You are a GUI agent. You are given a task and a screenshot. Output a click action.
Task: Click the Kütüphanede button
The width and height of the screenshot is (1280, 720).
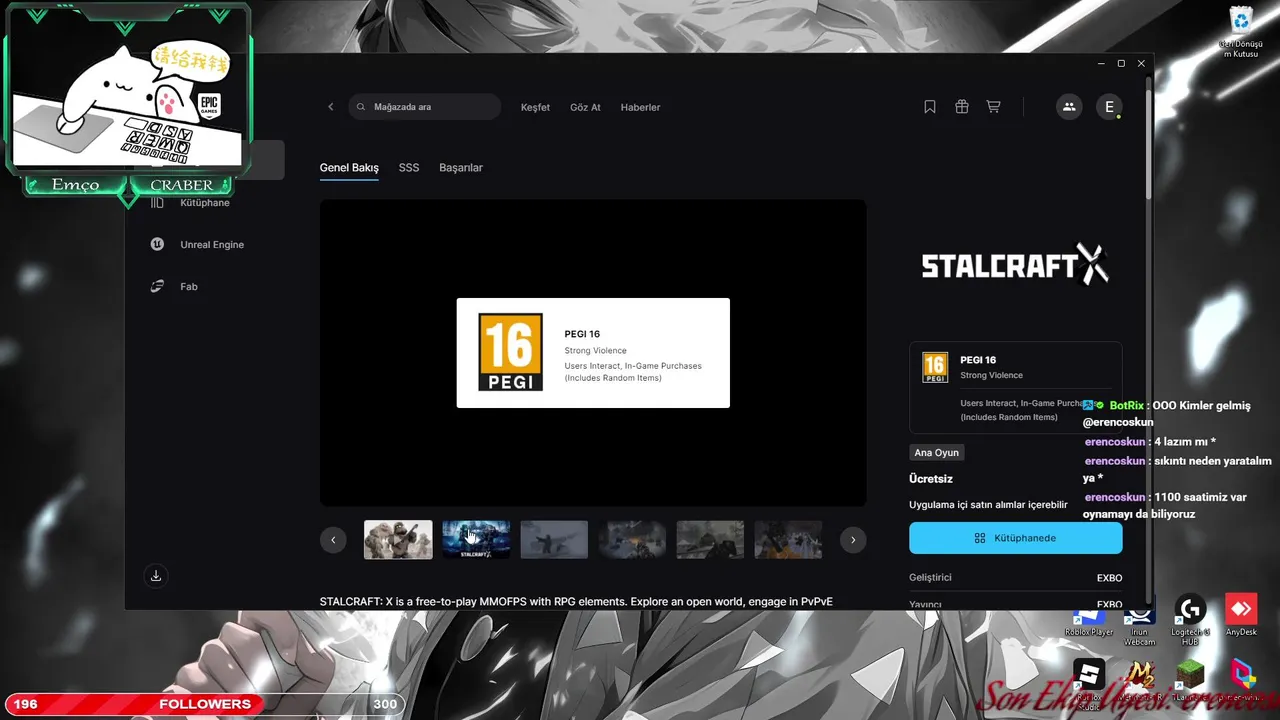pos(1015,538)
